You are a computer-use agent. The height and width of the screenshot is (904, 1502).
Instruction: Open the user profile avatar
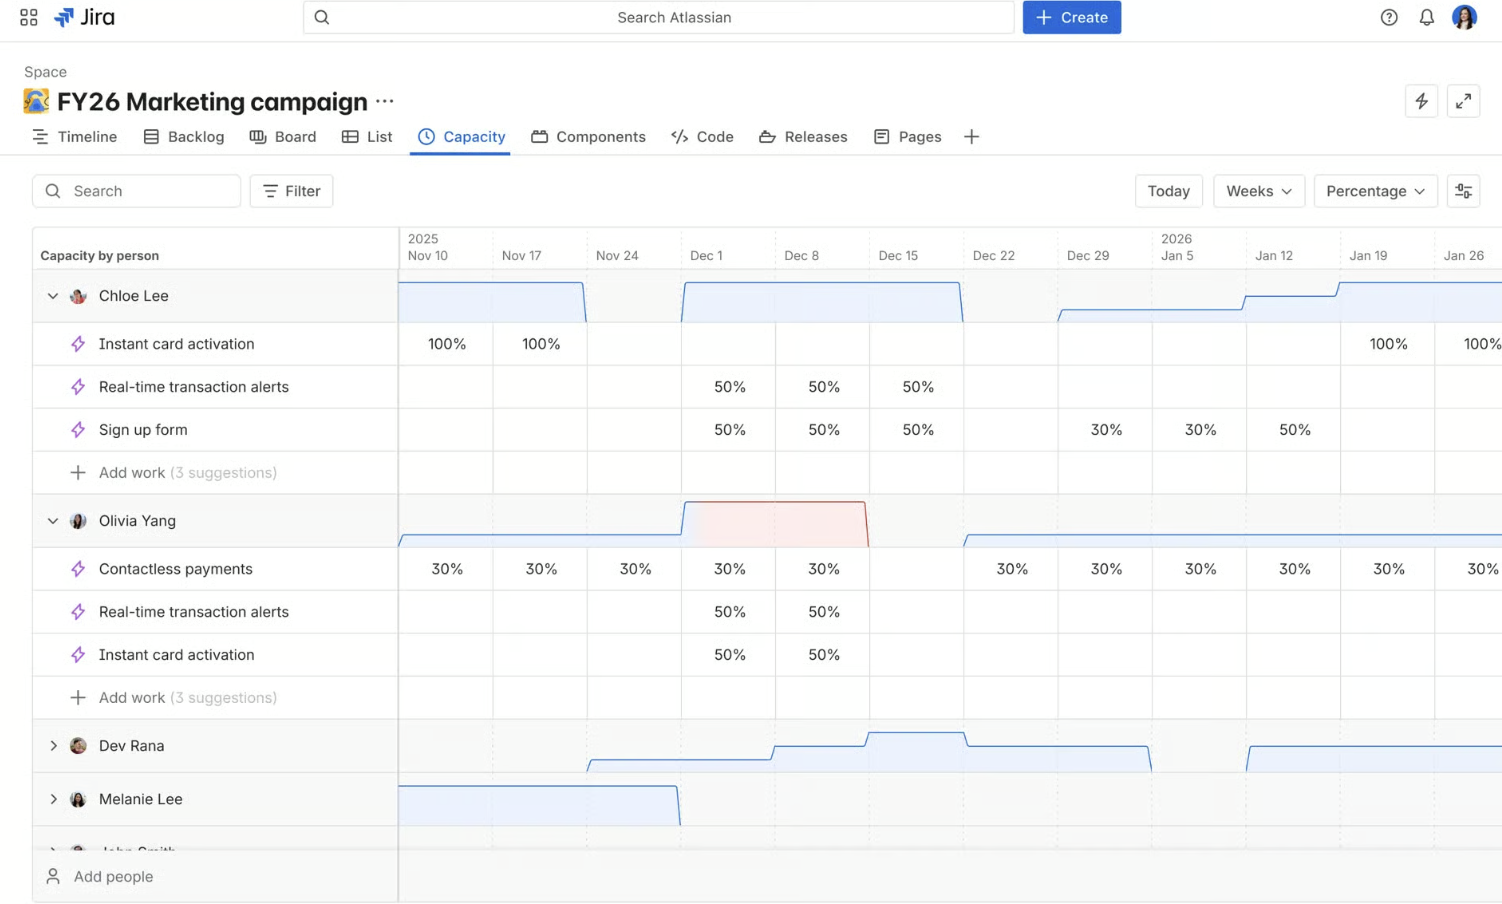click(x=1464, y=17)
